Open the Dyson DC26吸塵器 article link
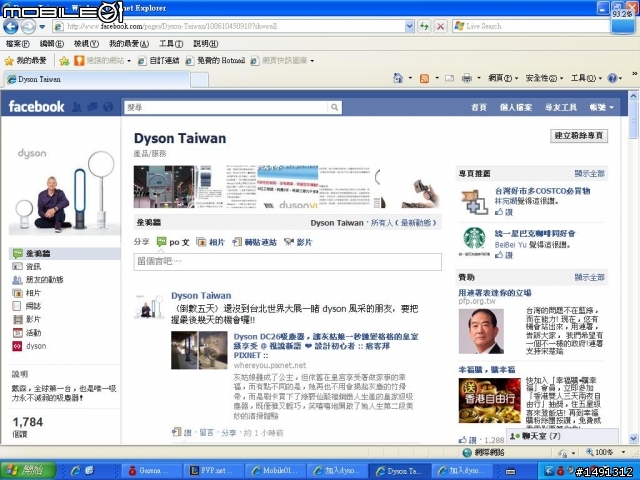Image resolution: width=640 pixels, height=480 pixels. click(x=326, y=345)
